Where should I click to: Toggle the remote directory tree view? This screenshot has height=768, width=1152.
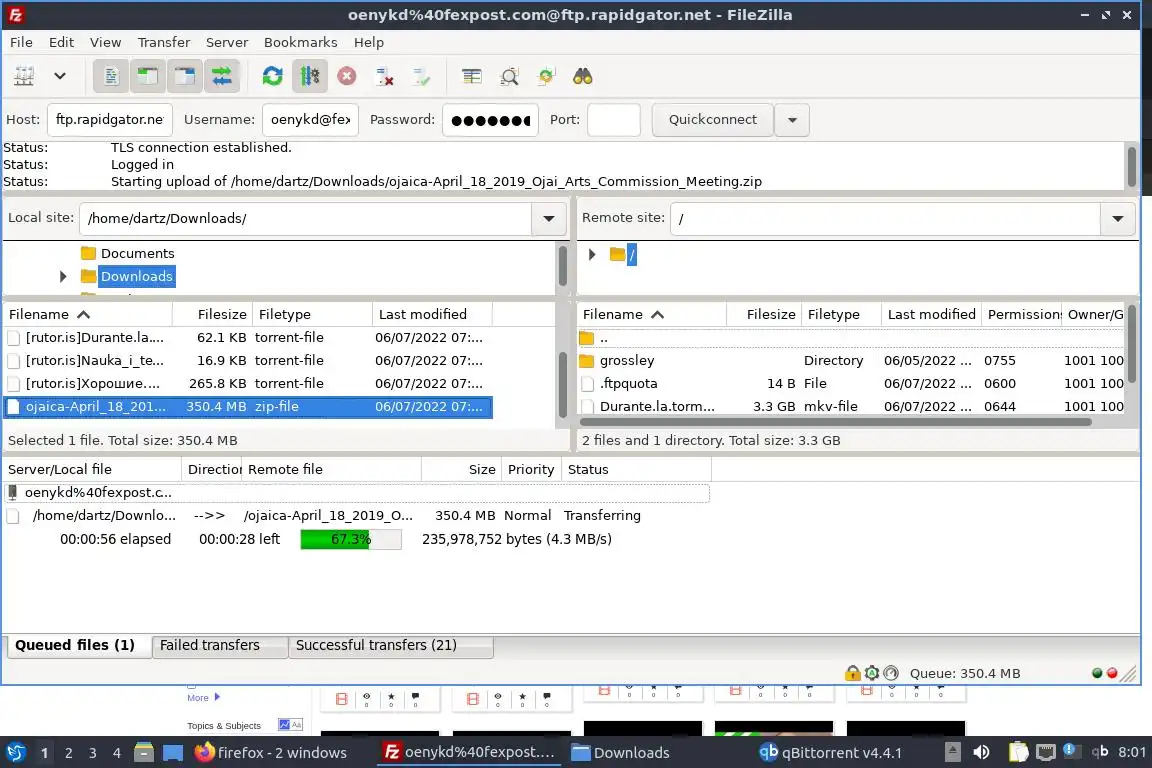point(184,76)
